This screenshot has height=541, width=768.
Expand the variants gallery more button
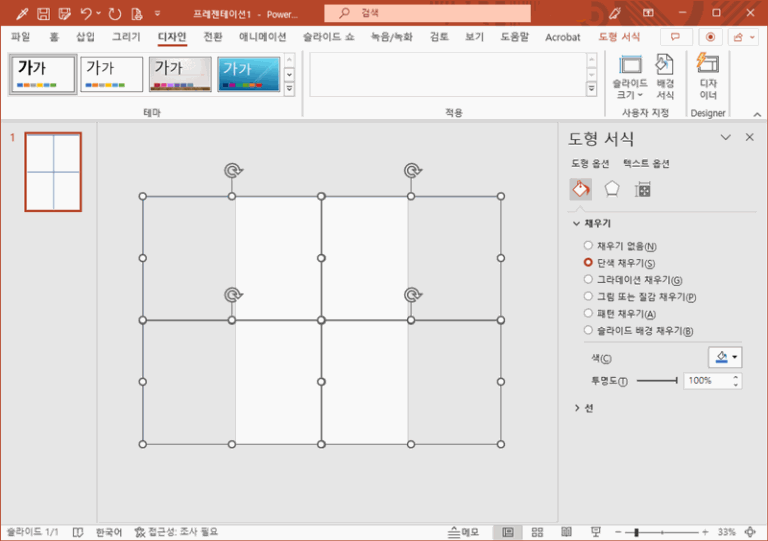coord(592,89)
